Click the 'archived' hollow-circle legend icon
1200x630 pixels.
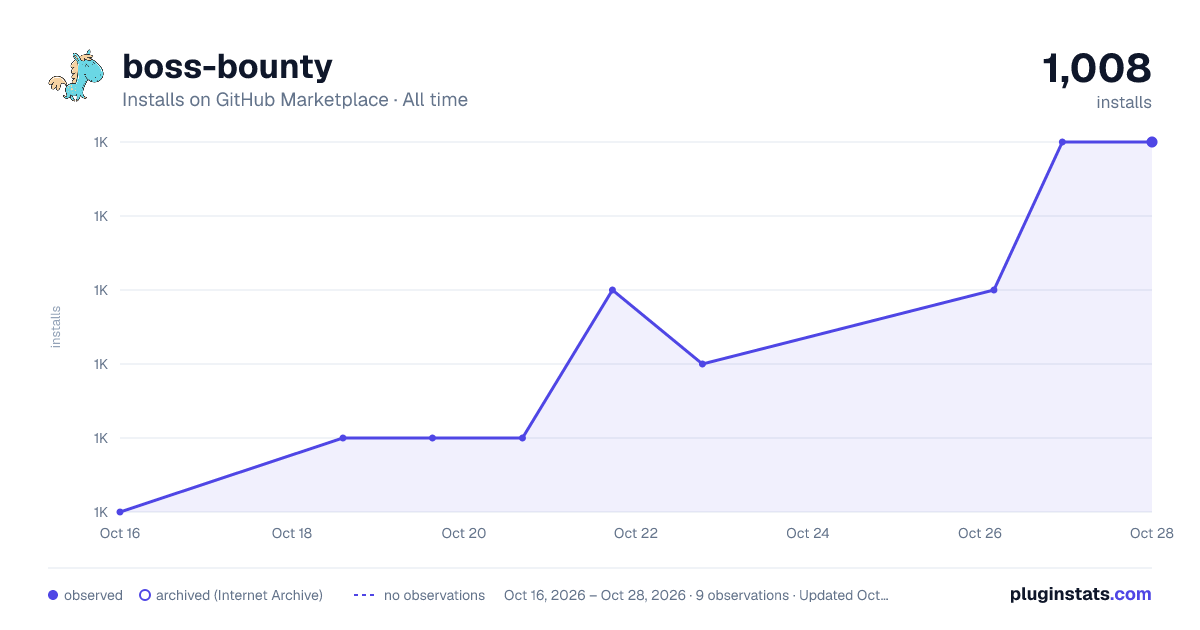click(145, 595)
